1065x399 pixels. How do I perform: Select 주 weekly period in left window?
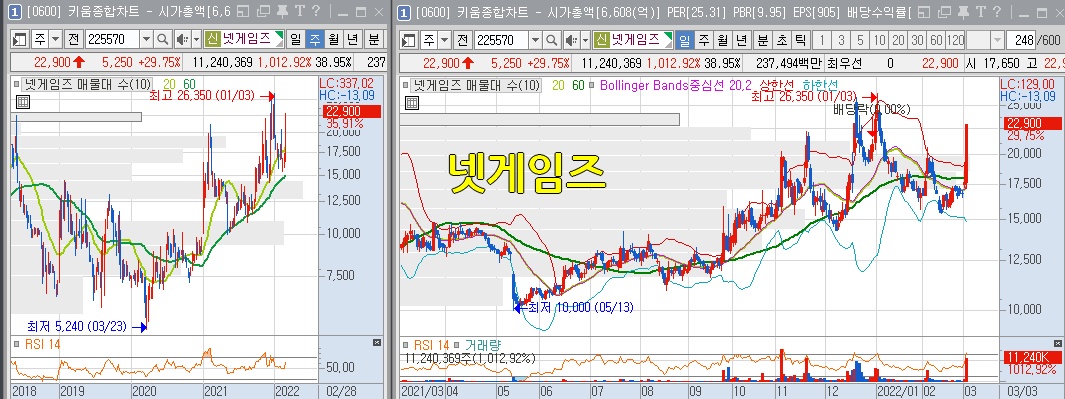(x=314, y=39)
